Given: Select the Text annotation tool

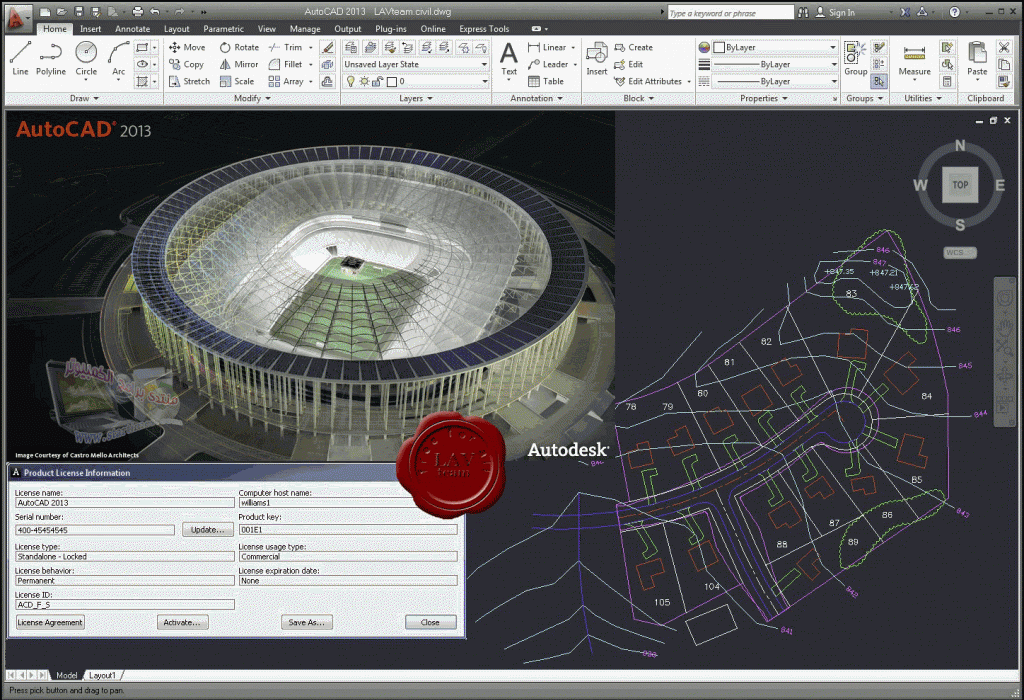Looking at the screenshot, I should tap(509, 58).
